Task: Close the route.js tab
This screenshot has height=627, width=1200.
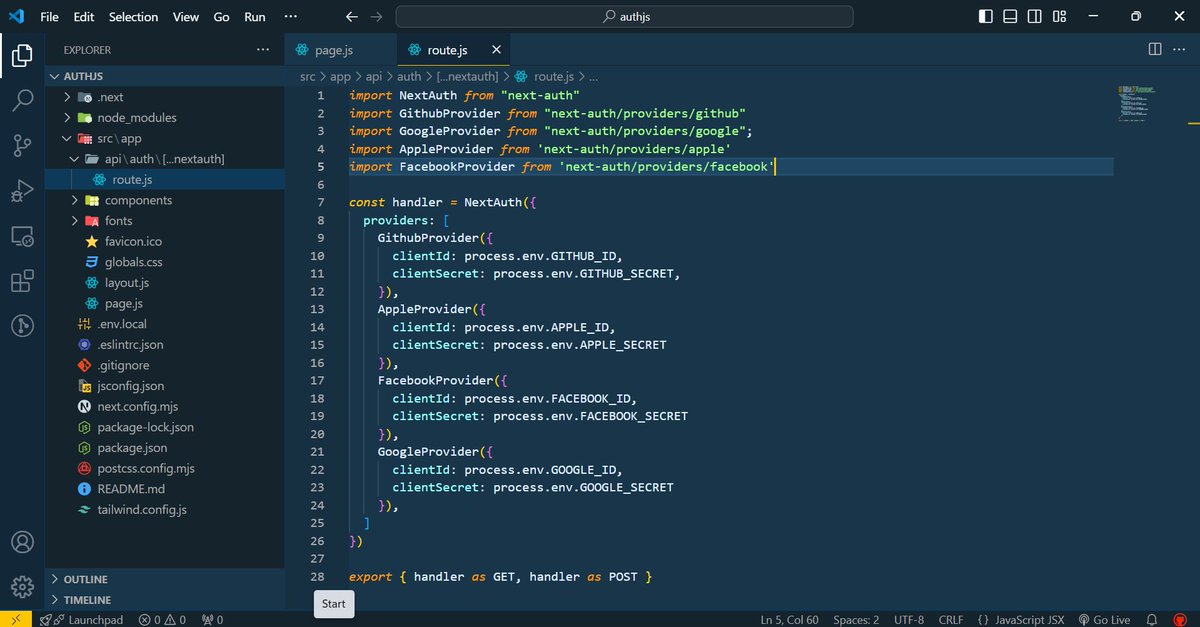Action: (495, 50)
